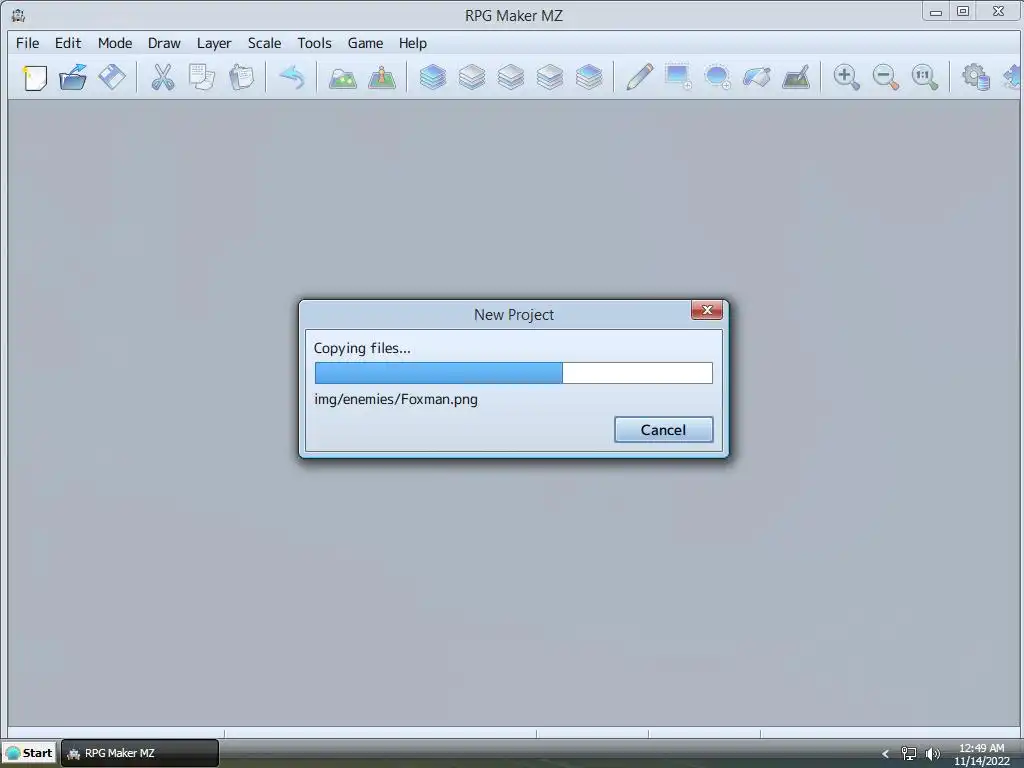The image size is (1024, 768).
Task: Open the Help menu
Action: tap(413, 43)
